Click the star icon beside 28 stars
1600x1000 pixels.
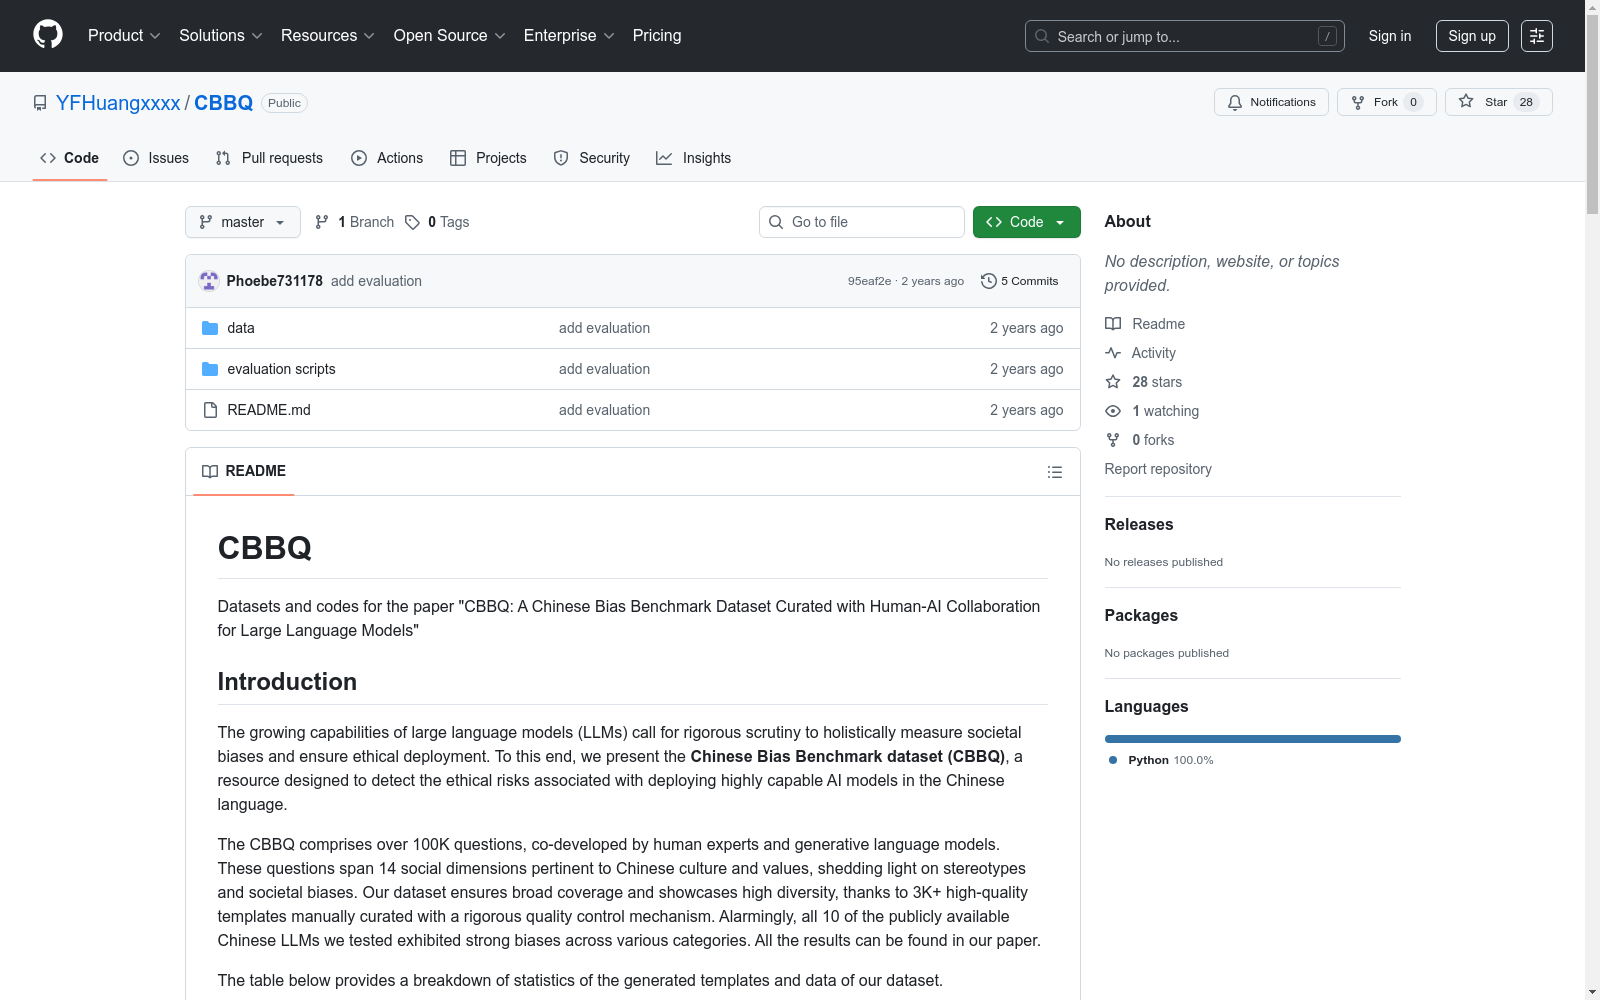[1113, 382]
